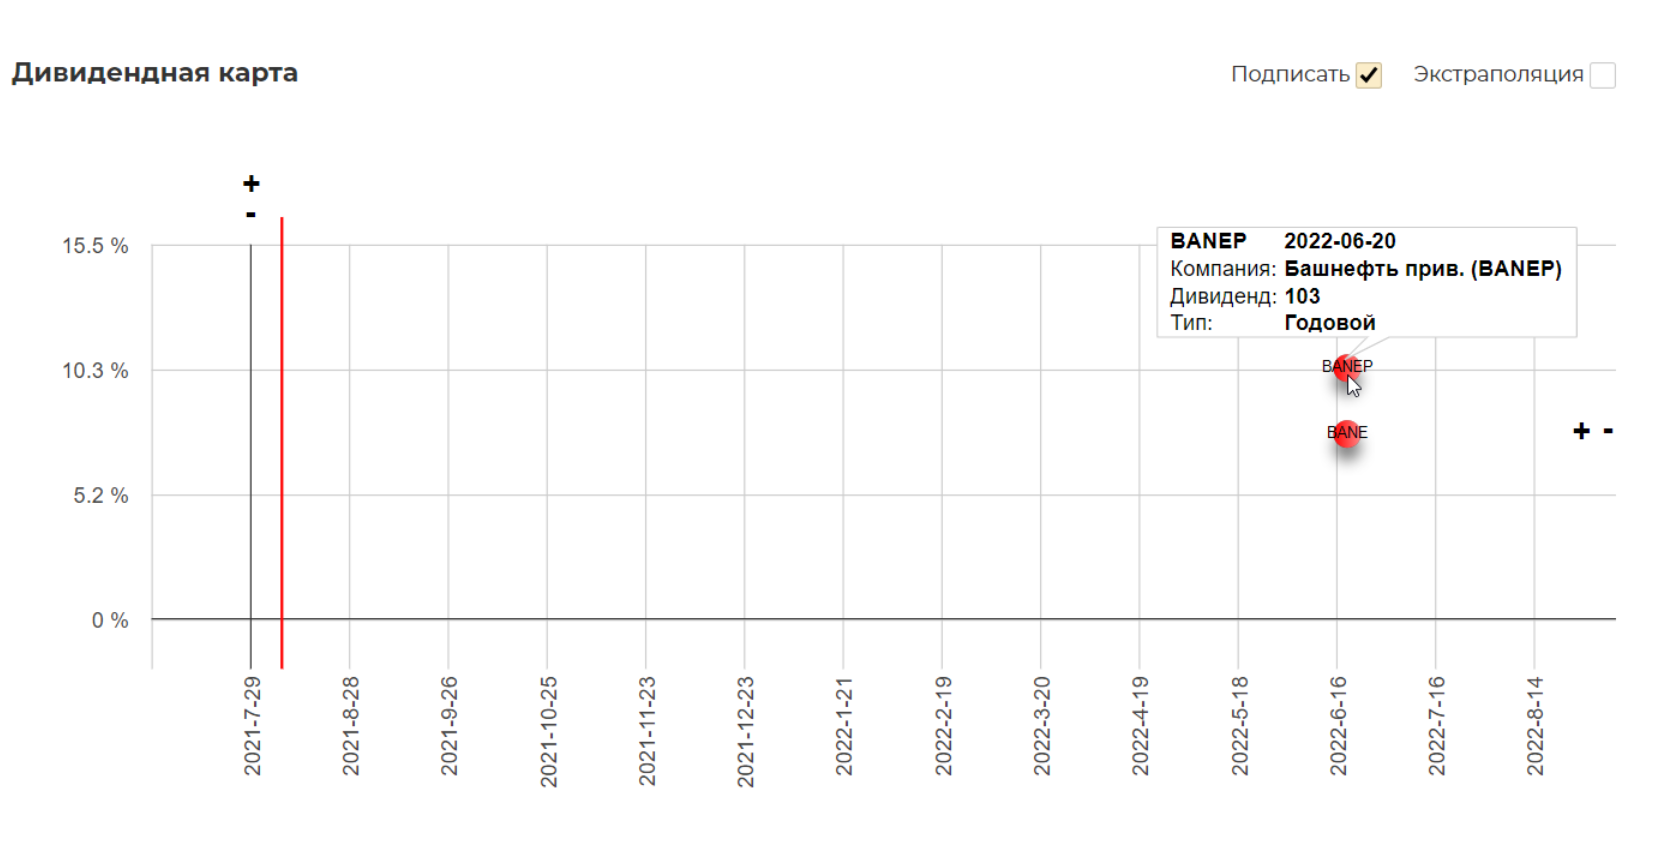
Task: Click the 10.3 % yield axis label
Action: [95, 371]
